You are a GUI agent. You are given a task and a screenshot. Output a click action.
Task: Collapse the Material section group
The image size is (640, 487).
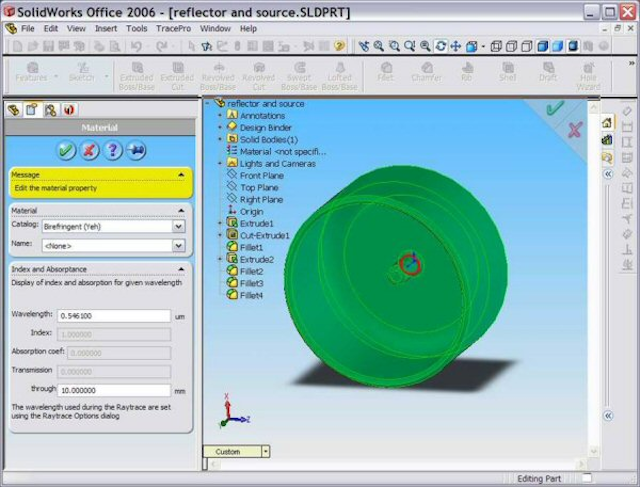(181, 210)
